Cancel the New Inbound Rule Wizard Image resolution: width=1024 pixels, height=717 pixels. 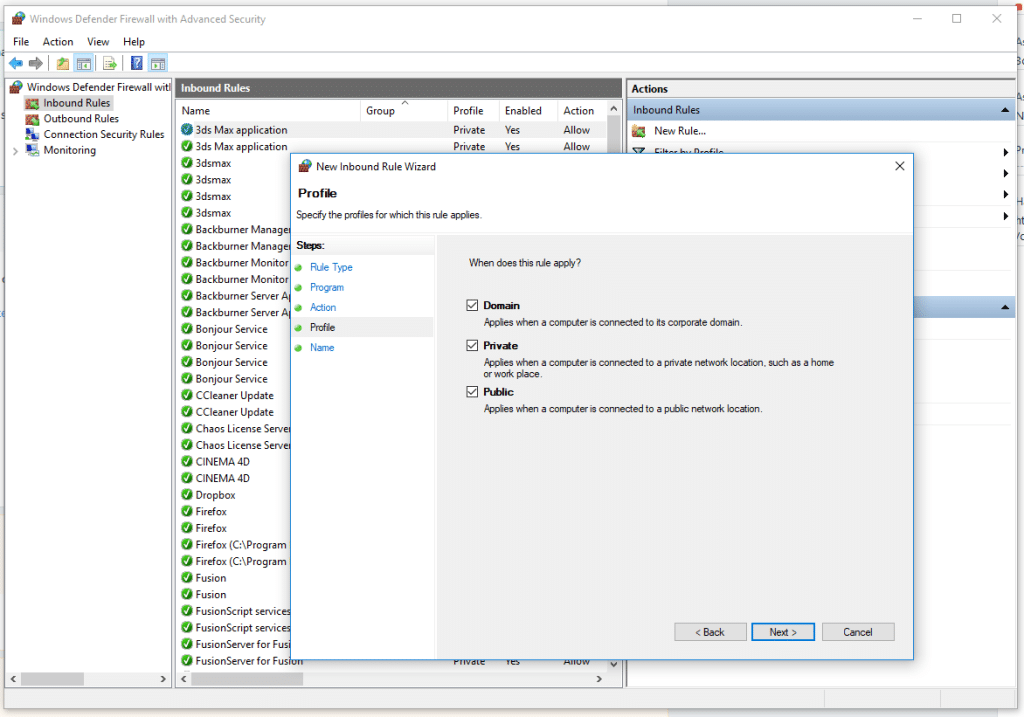pos(858,631)
